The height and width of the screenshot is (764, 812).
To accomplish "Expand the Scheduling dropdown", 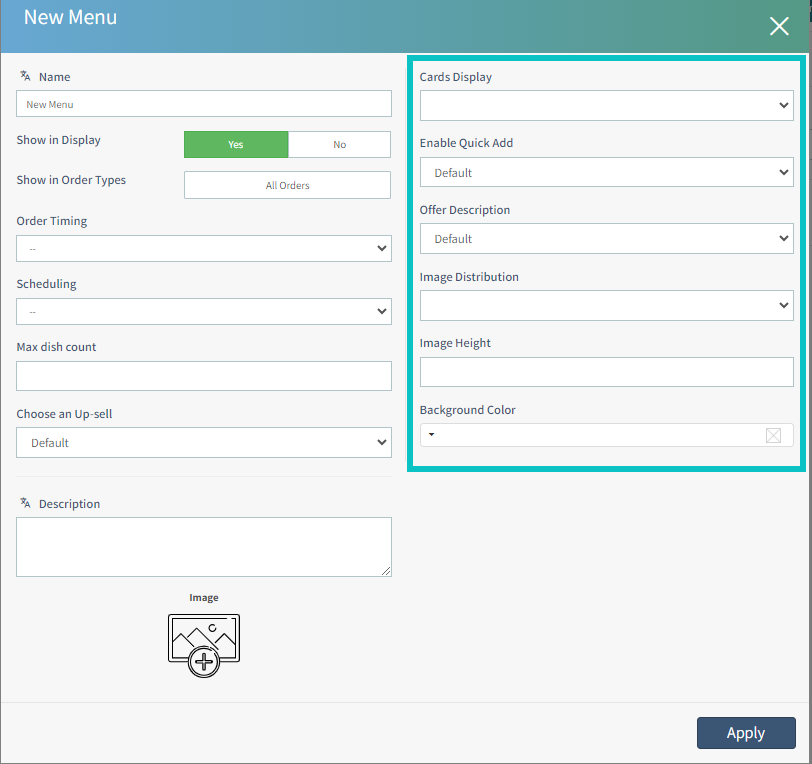I will click(204, 311).
